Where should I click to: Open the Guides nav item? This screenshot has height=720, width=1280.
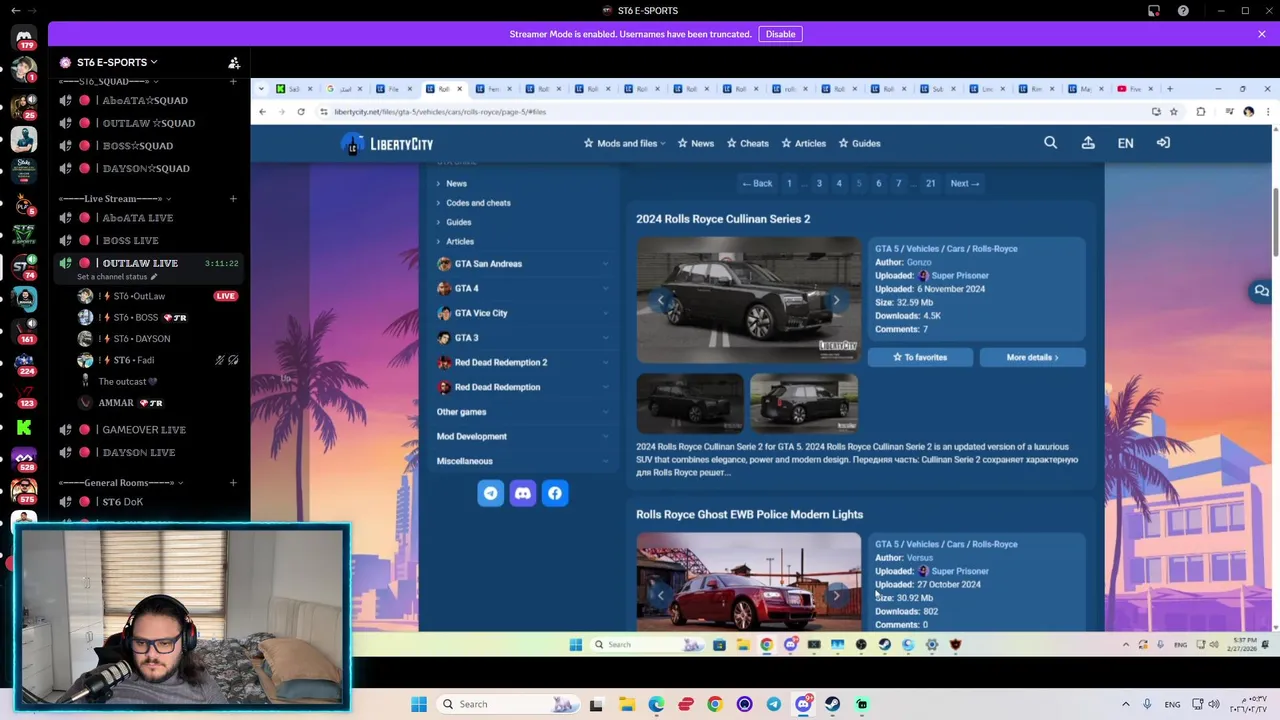(x=859, y=144)
